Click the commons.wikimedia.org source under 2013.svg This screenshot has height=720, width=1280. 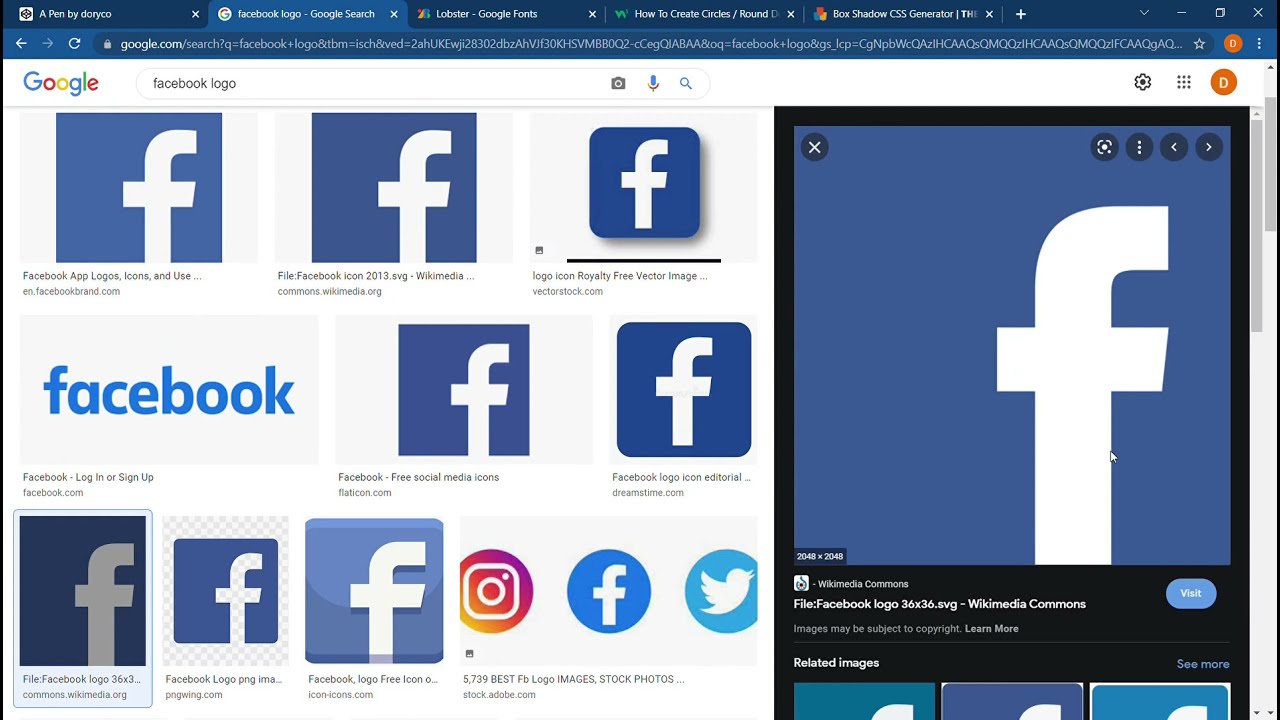(x=330, y=292)
